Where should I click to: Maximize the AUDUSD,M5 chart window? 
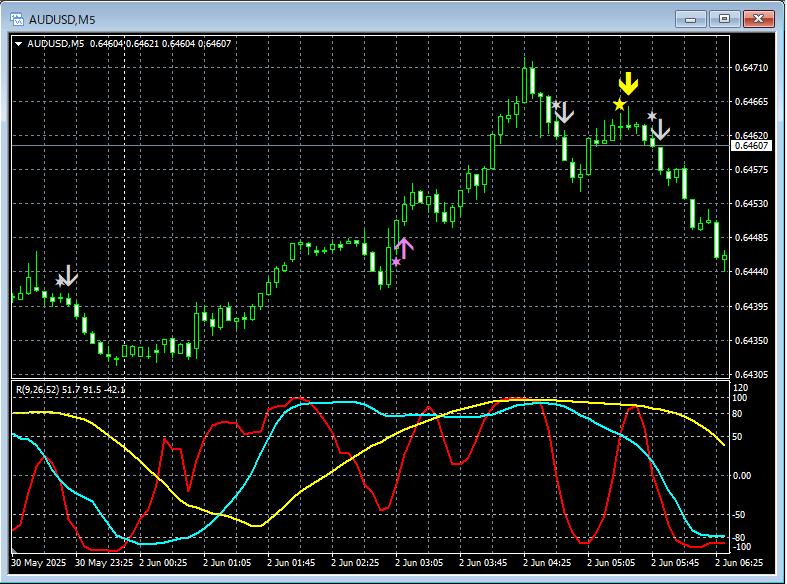coord(724,18)
